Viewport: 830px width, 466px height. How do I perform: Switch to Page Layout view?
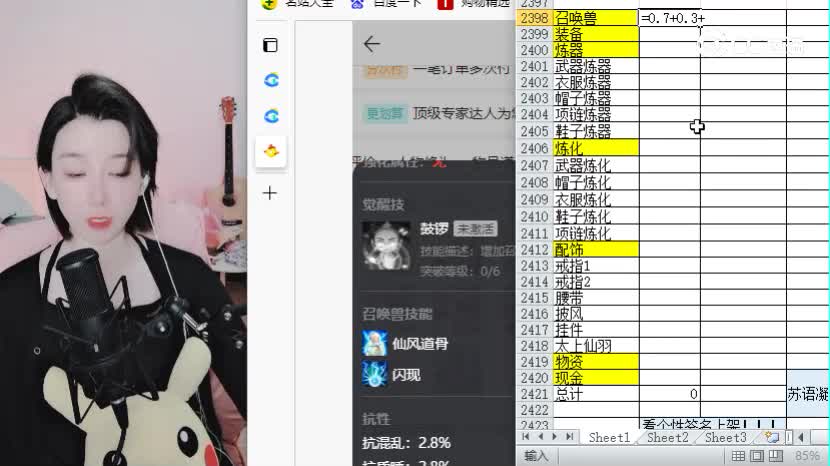pos(757,456)
